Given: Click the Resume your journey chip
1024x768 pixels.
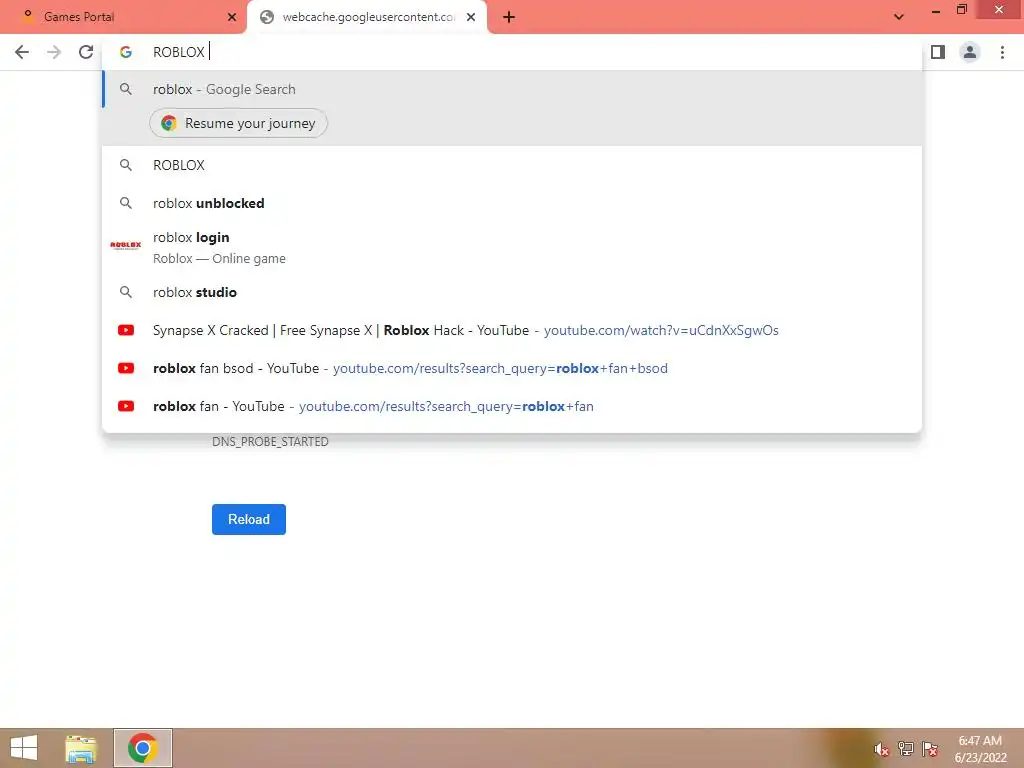Looking at the screenshot, I should click(x=238, y=123).
